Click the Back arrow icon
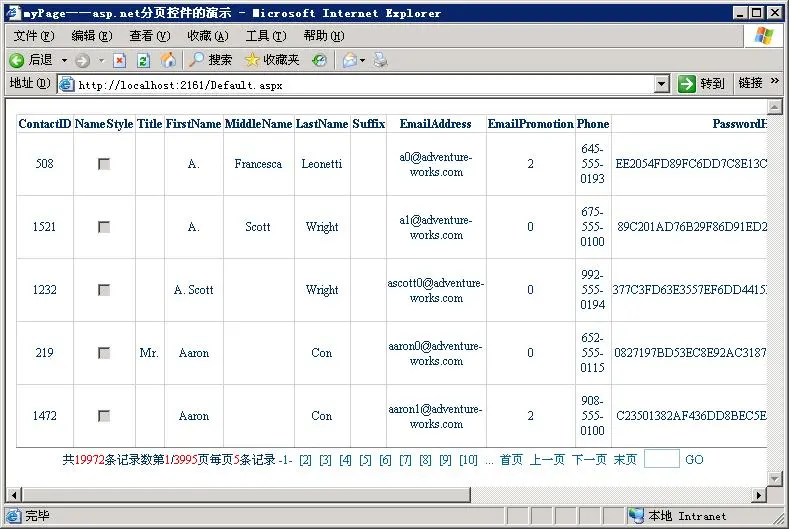Screen dimensions: 789x529 pos(17,60)
